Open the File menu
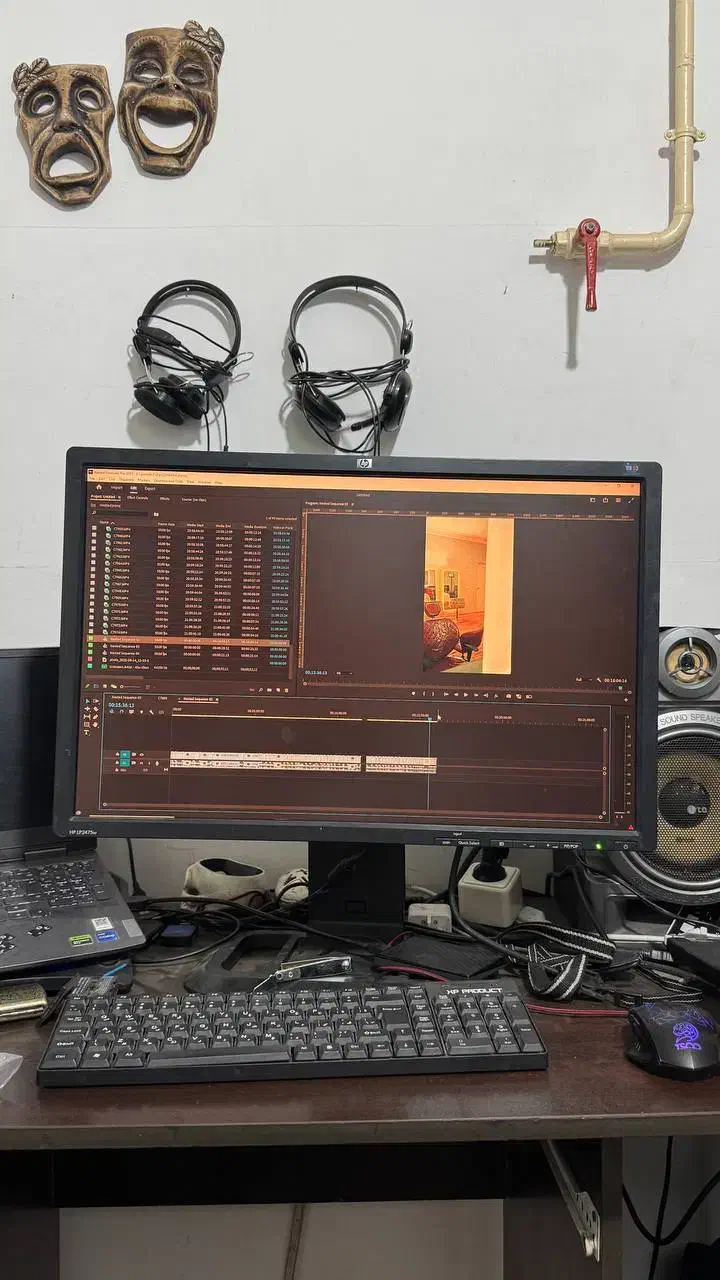The width and height of the screenshot is (720, 1280). [91, 478]
